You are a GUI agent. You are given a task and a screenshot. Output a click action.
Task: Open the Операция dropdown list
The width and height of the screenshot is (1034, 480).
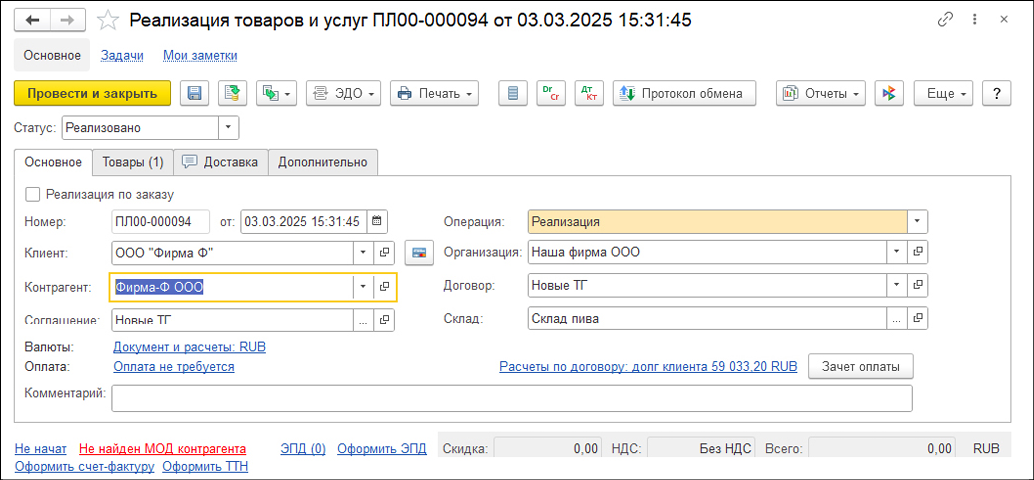pyautogui.click(x=917, y=222)
